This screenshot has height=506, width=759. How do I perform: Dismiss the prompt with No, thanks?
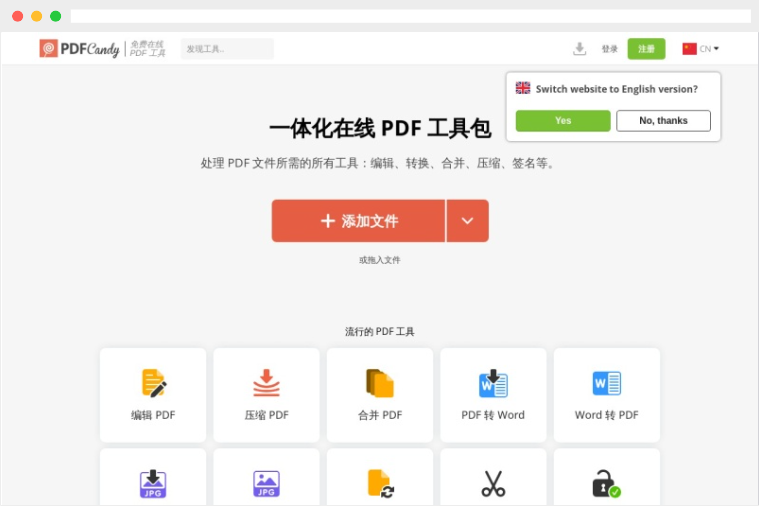[663, 121]
